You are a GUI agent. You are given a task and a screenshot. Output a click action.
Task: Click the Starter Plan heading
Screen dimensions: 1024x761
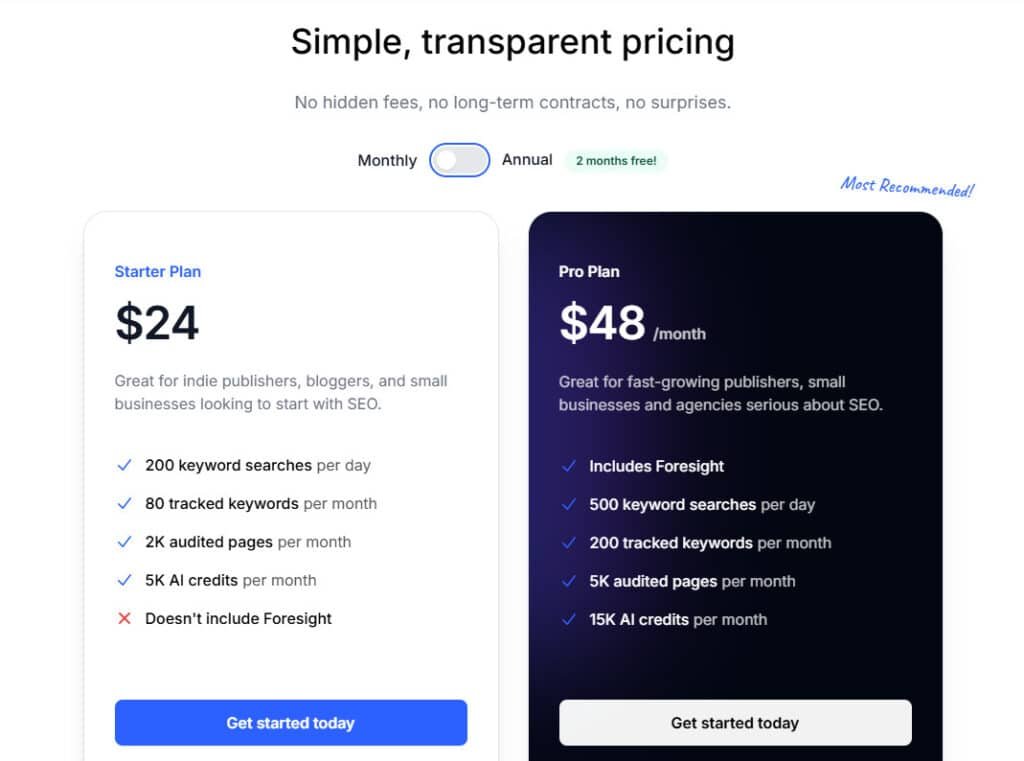(x=158, y=272)
